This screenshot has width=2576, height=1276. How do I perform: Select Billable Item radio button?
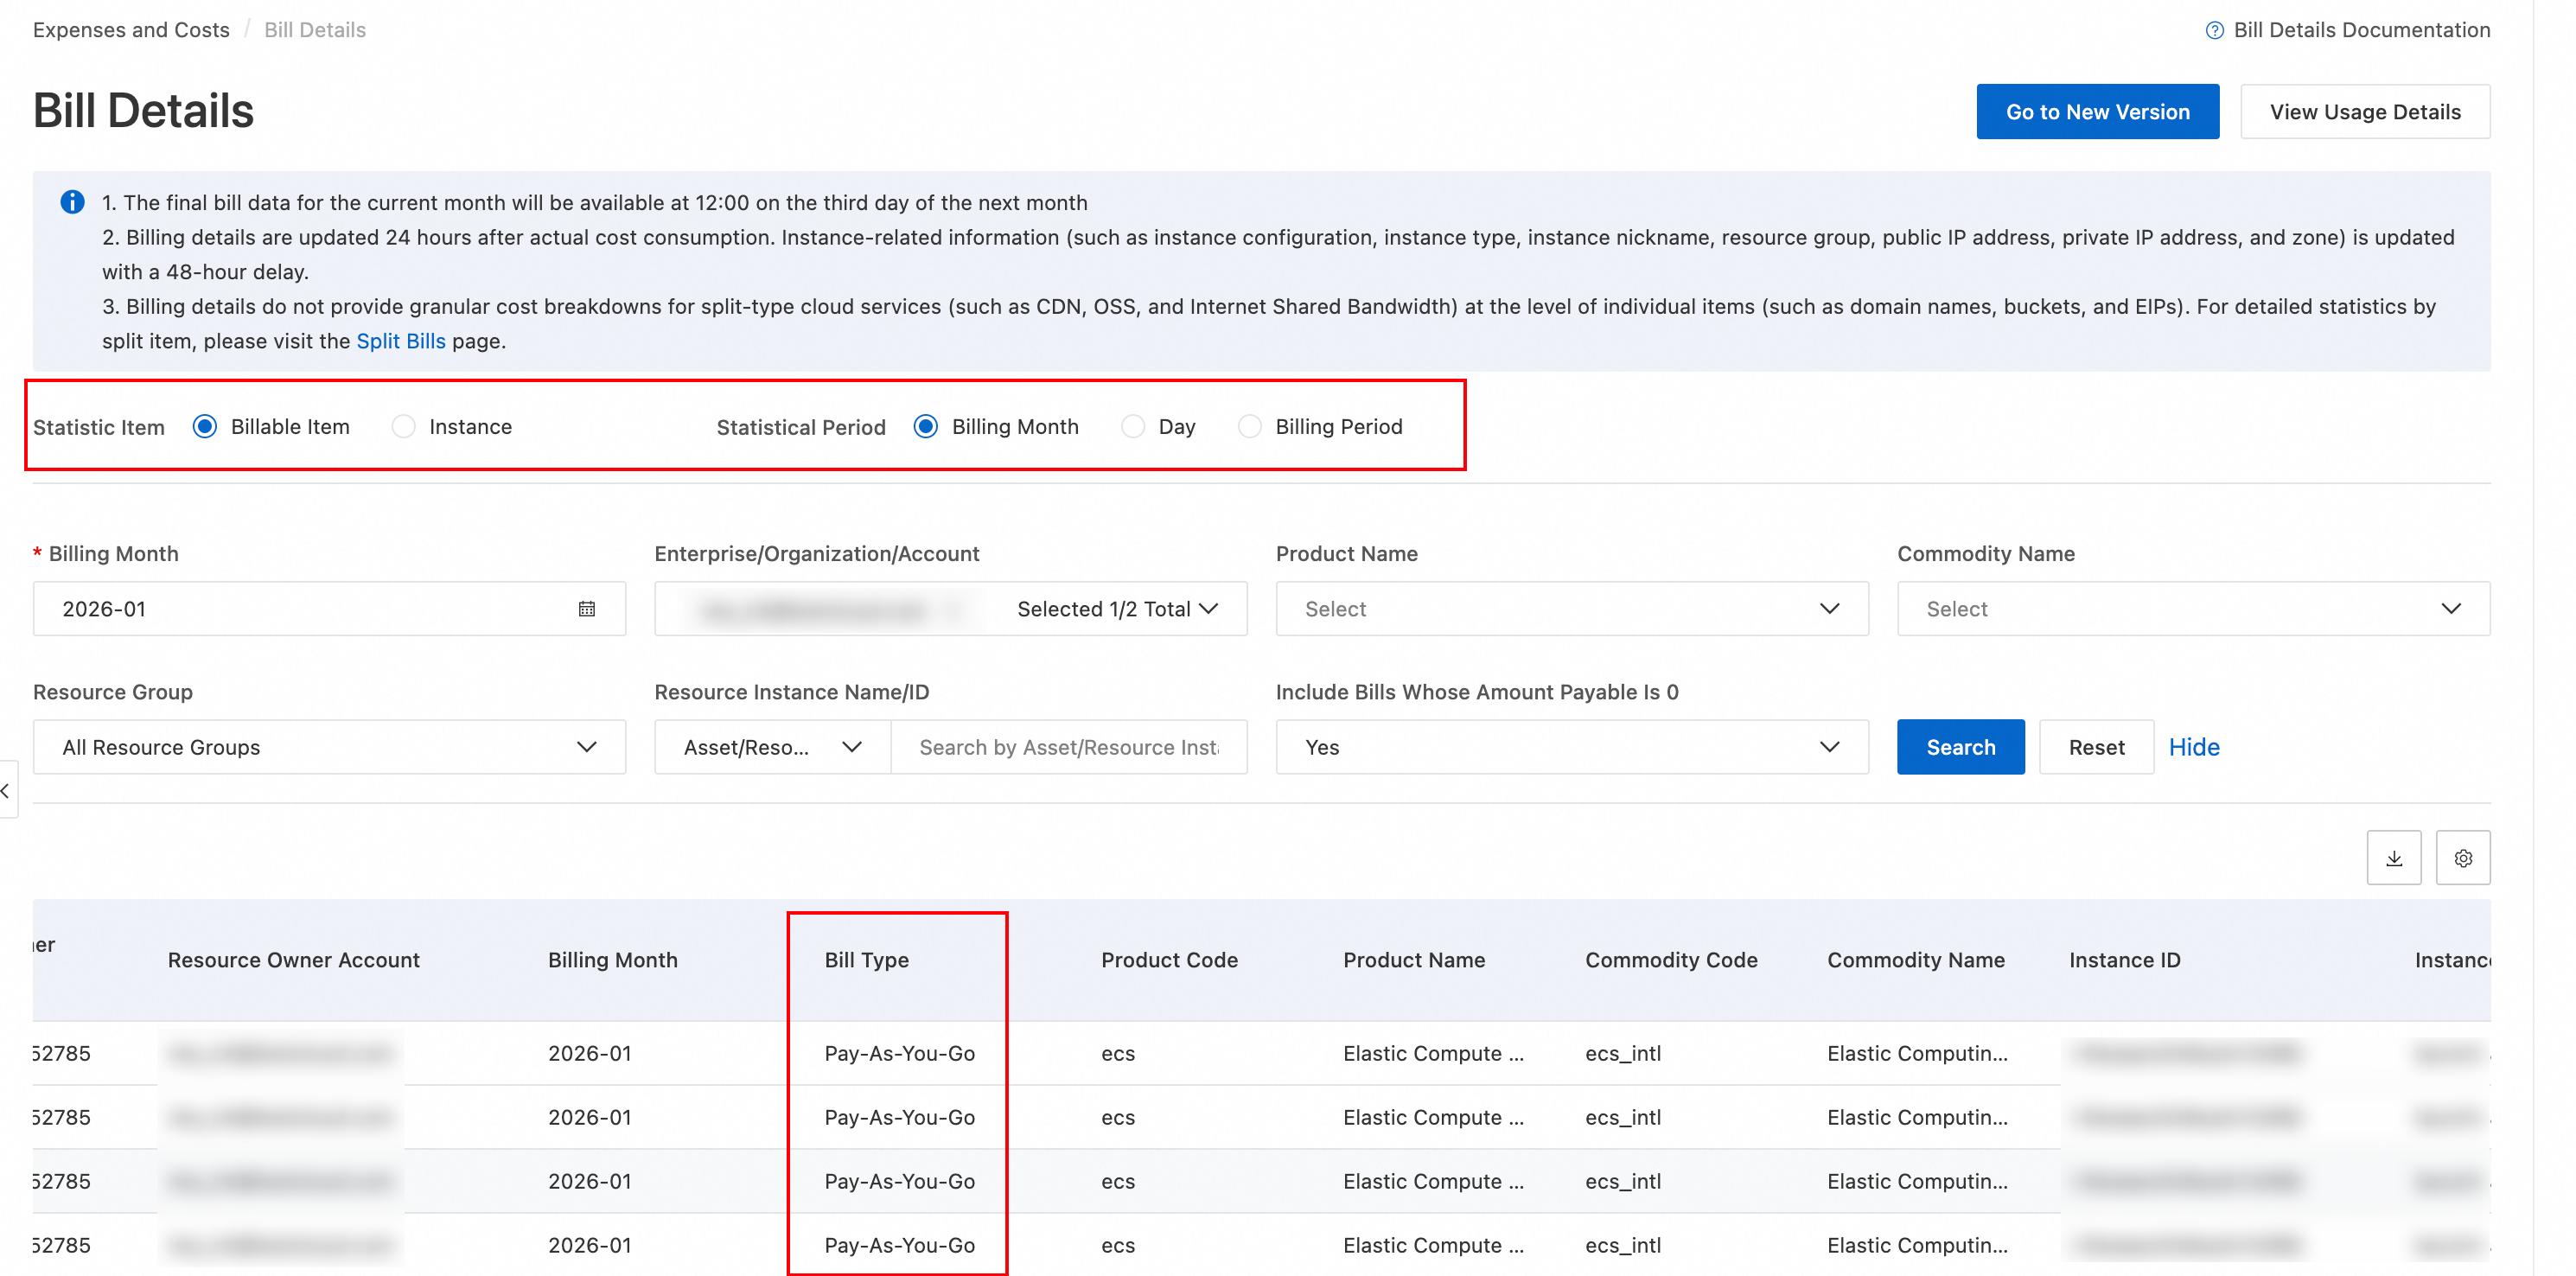coord(205,427)
